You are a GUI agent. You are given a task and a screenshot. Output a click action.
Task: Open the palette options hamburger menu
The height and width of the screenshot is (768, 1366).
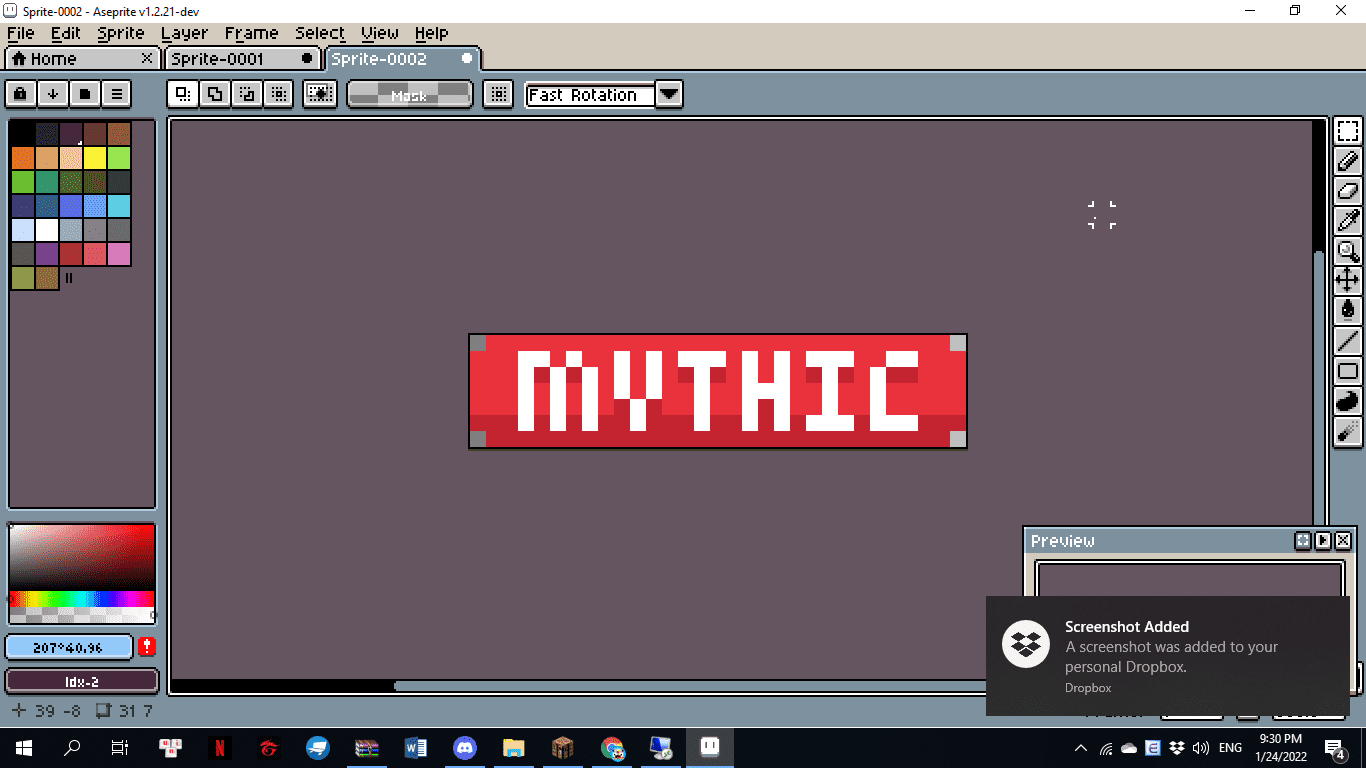click(117, 93)
